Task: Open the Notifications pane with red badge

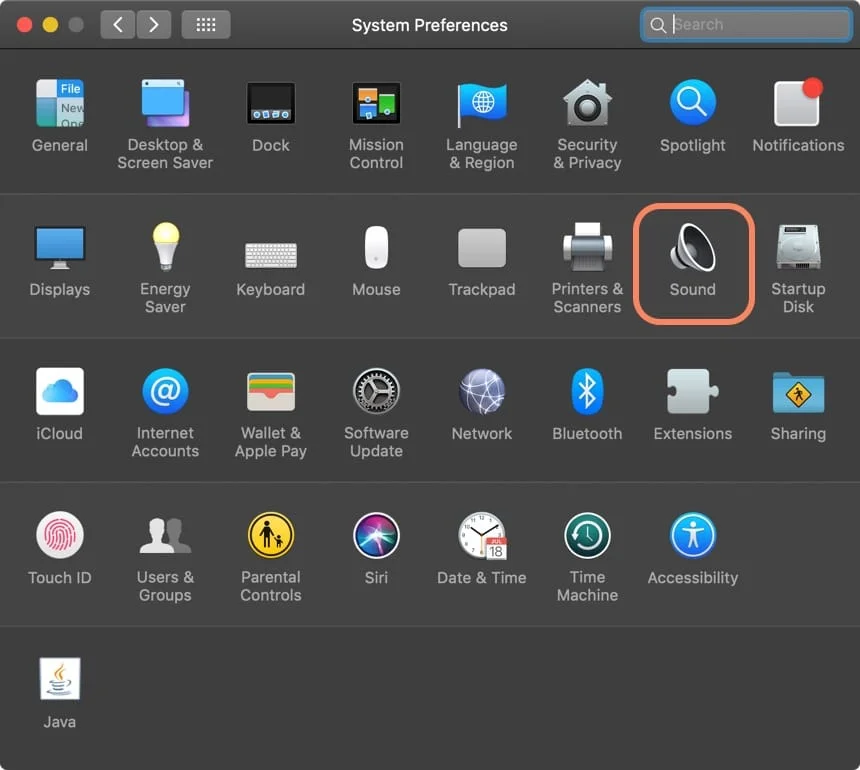Action: (x=797, y=104)
